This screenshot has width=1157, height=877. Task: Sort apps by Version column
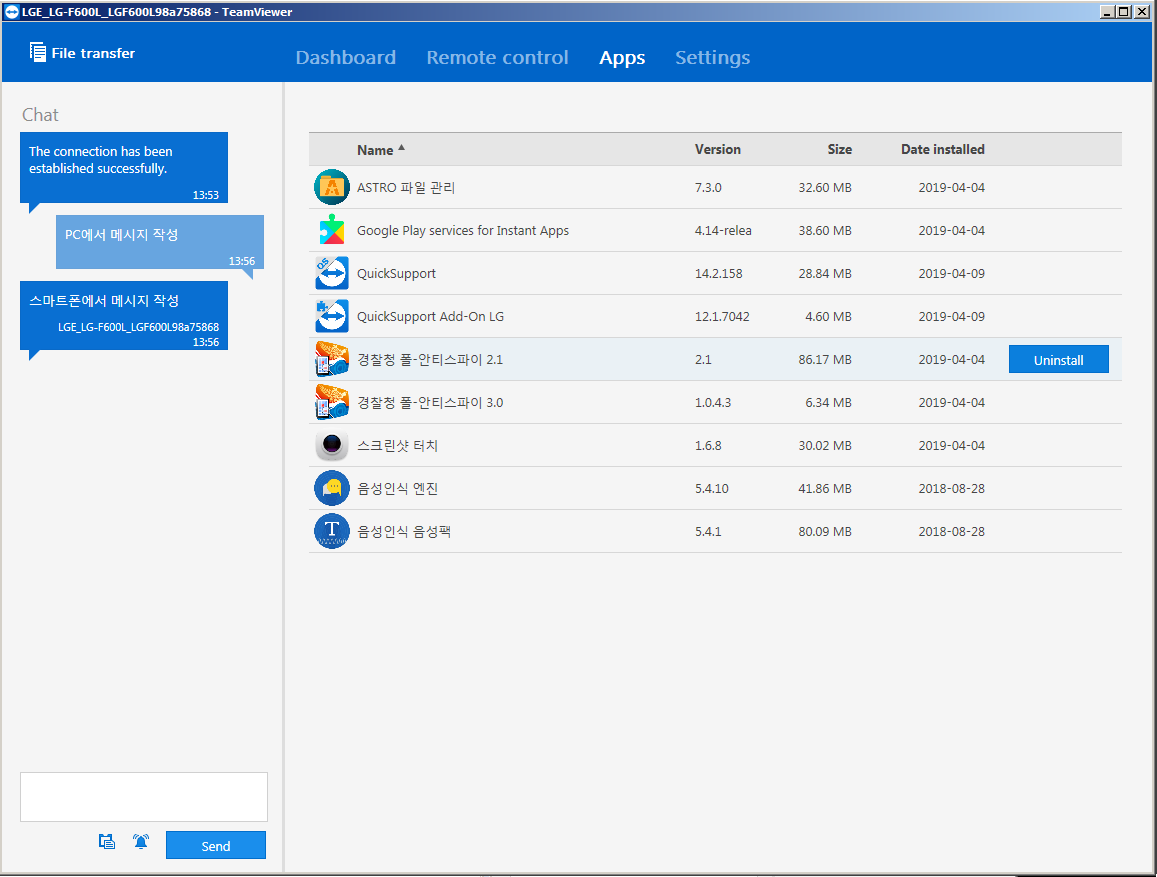coord(717,149)
